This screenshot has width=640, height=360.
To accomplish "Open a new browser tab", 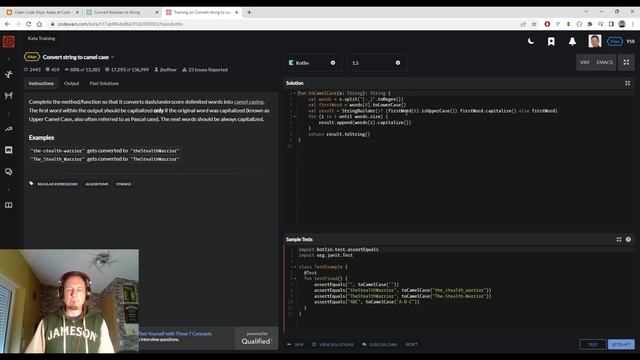I will pyautogui.click(x=249, y=12).
